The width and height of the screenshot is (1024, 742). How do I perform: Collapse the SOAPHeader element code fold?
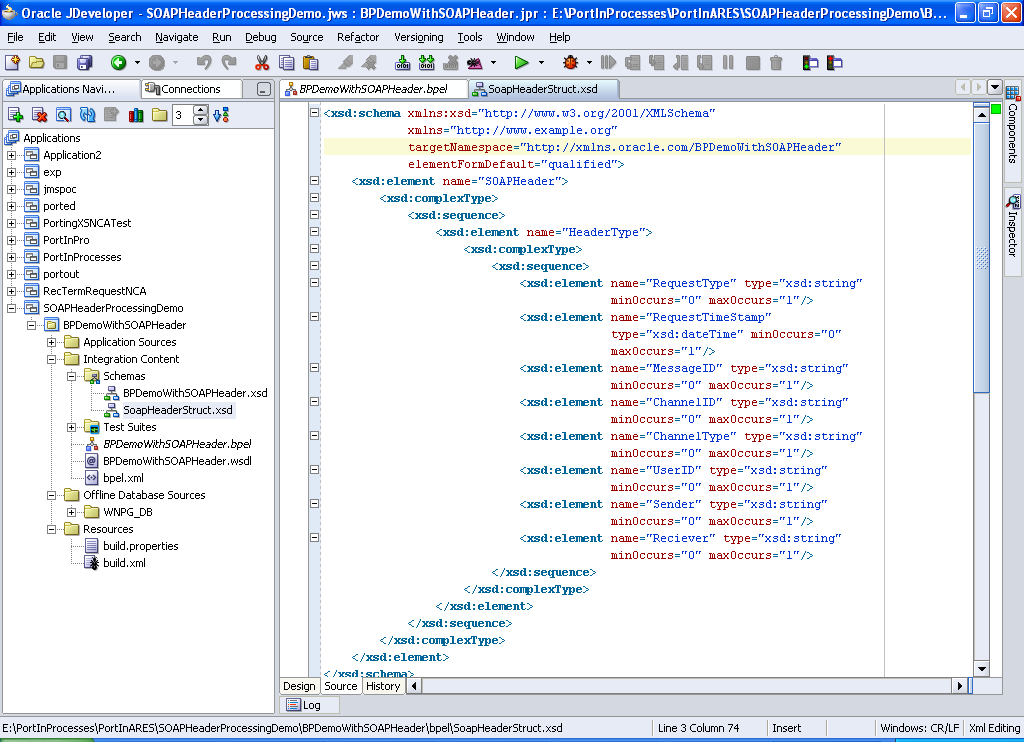click(314, 180)
